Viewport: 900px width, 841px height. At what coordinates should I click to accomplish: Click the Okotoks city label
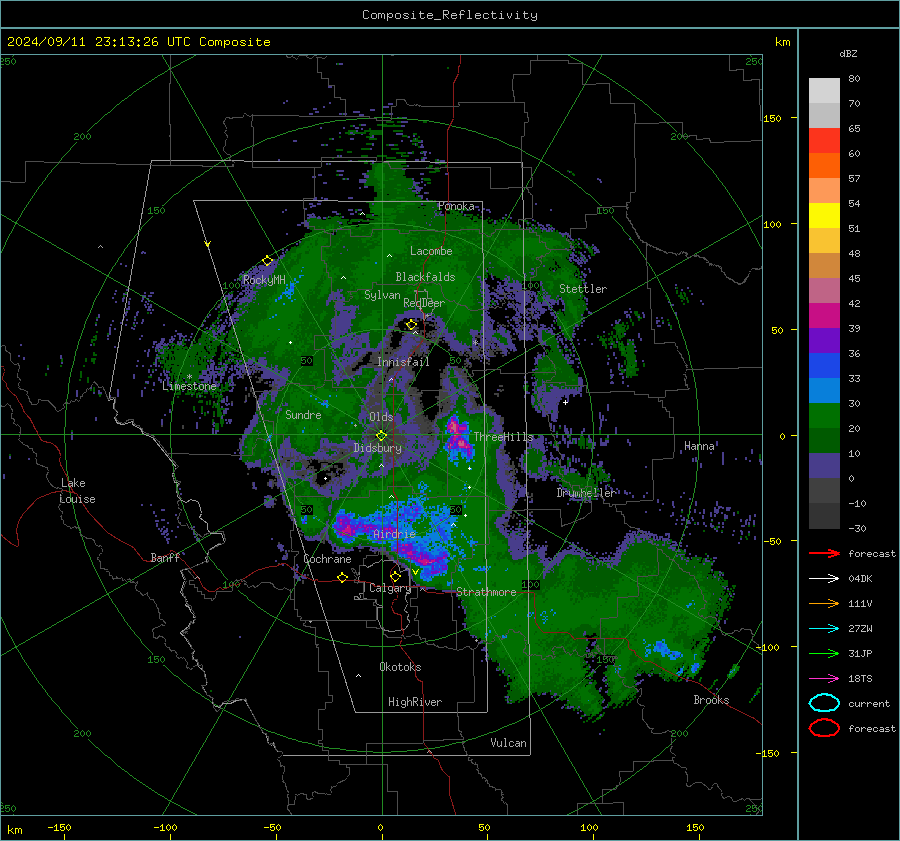400,667
